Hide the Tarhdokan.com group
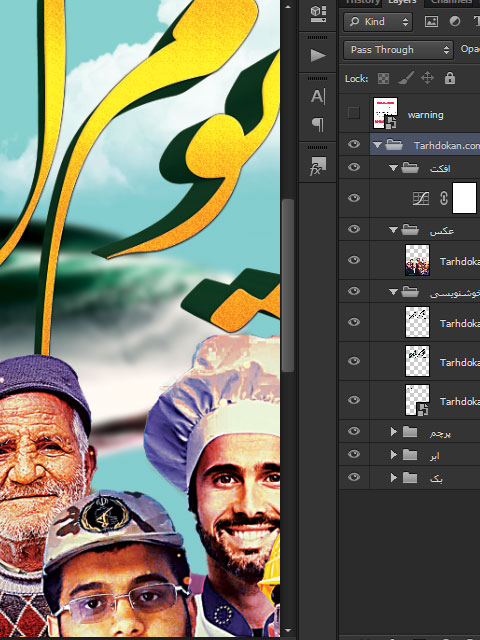This screenshot has height=640, width=480. (354, 144)
